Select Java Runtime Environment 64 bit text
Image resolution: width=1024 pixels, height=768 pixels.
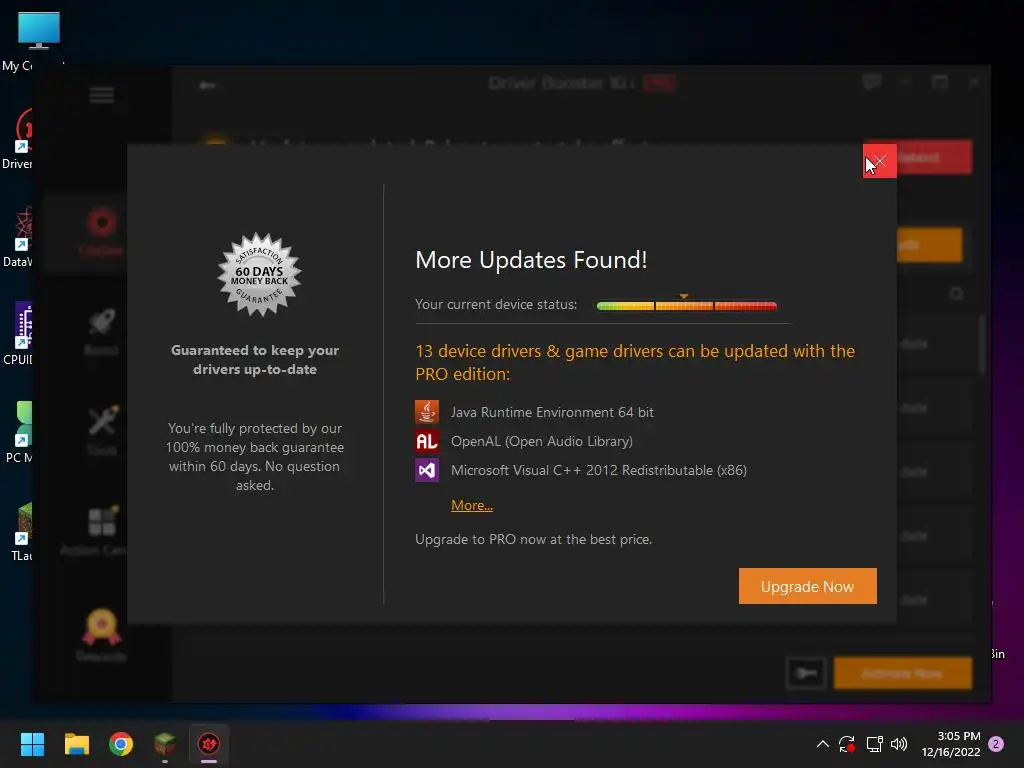pyautogui.click(x=552, y=412)
